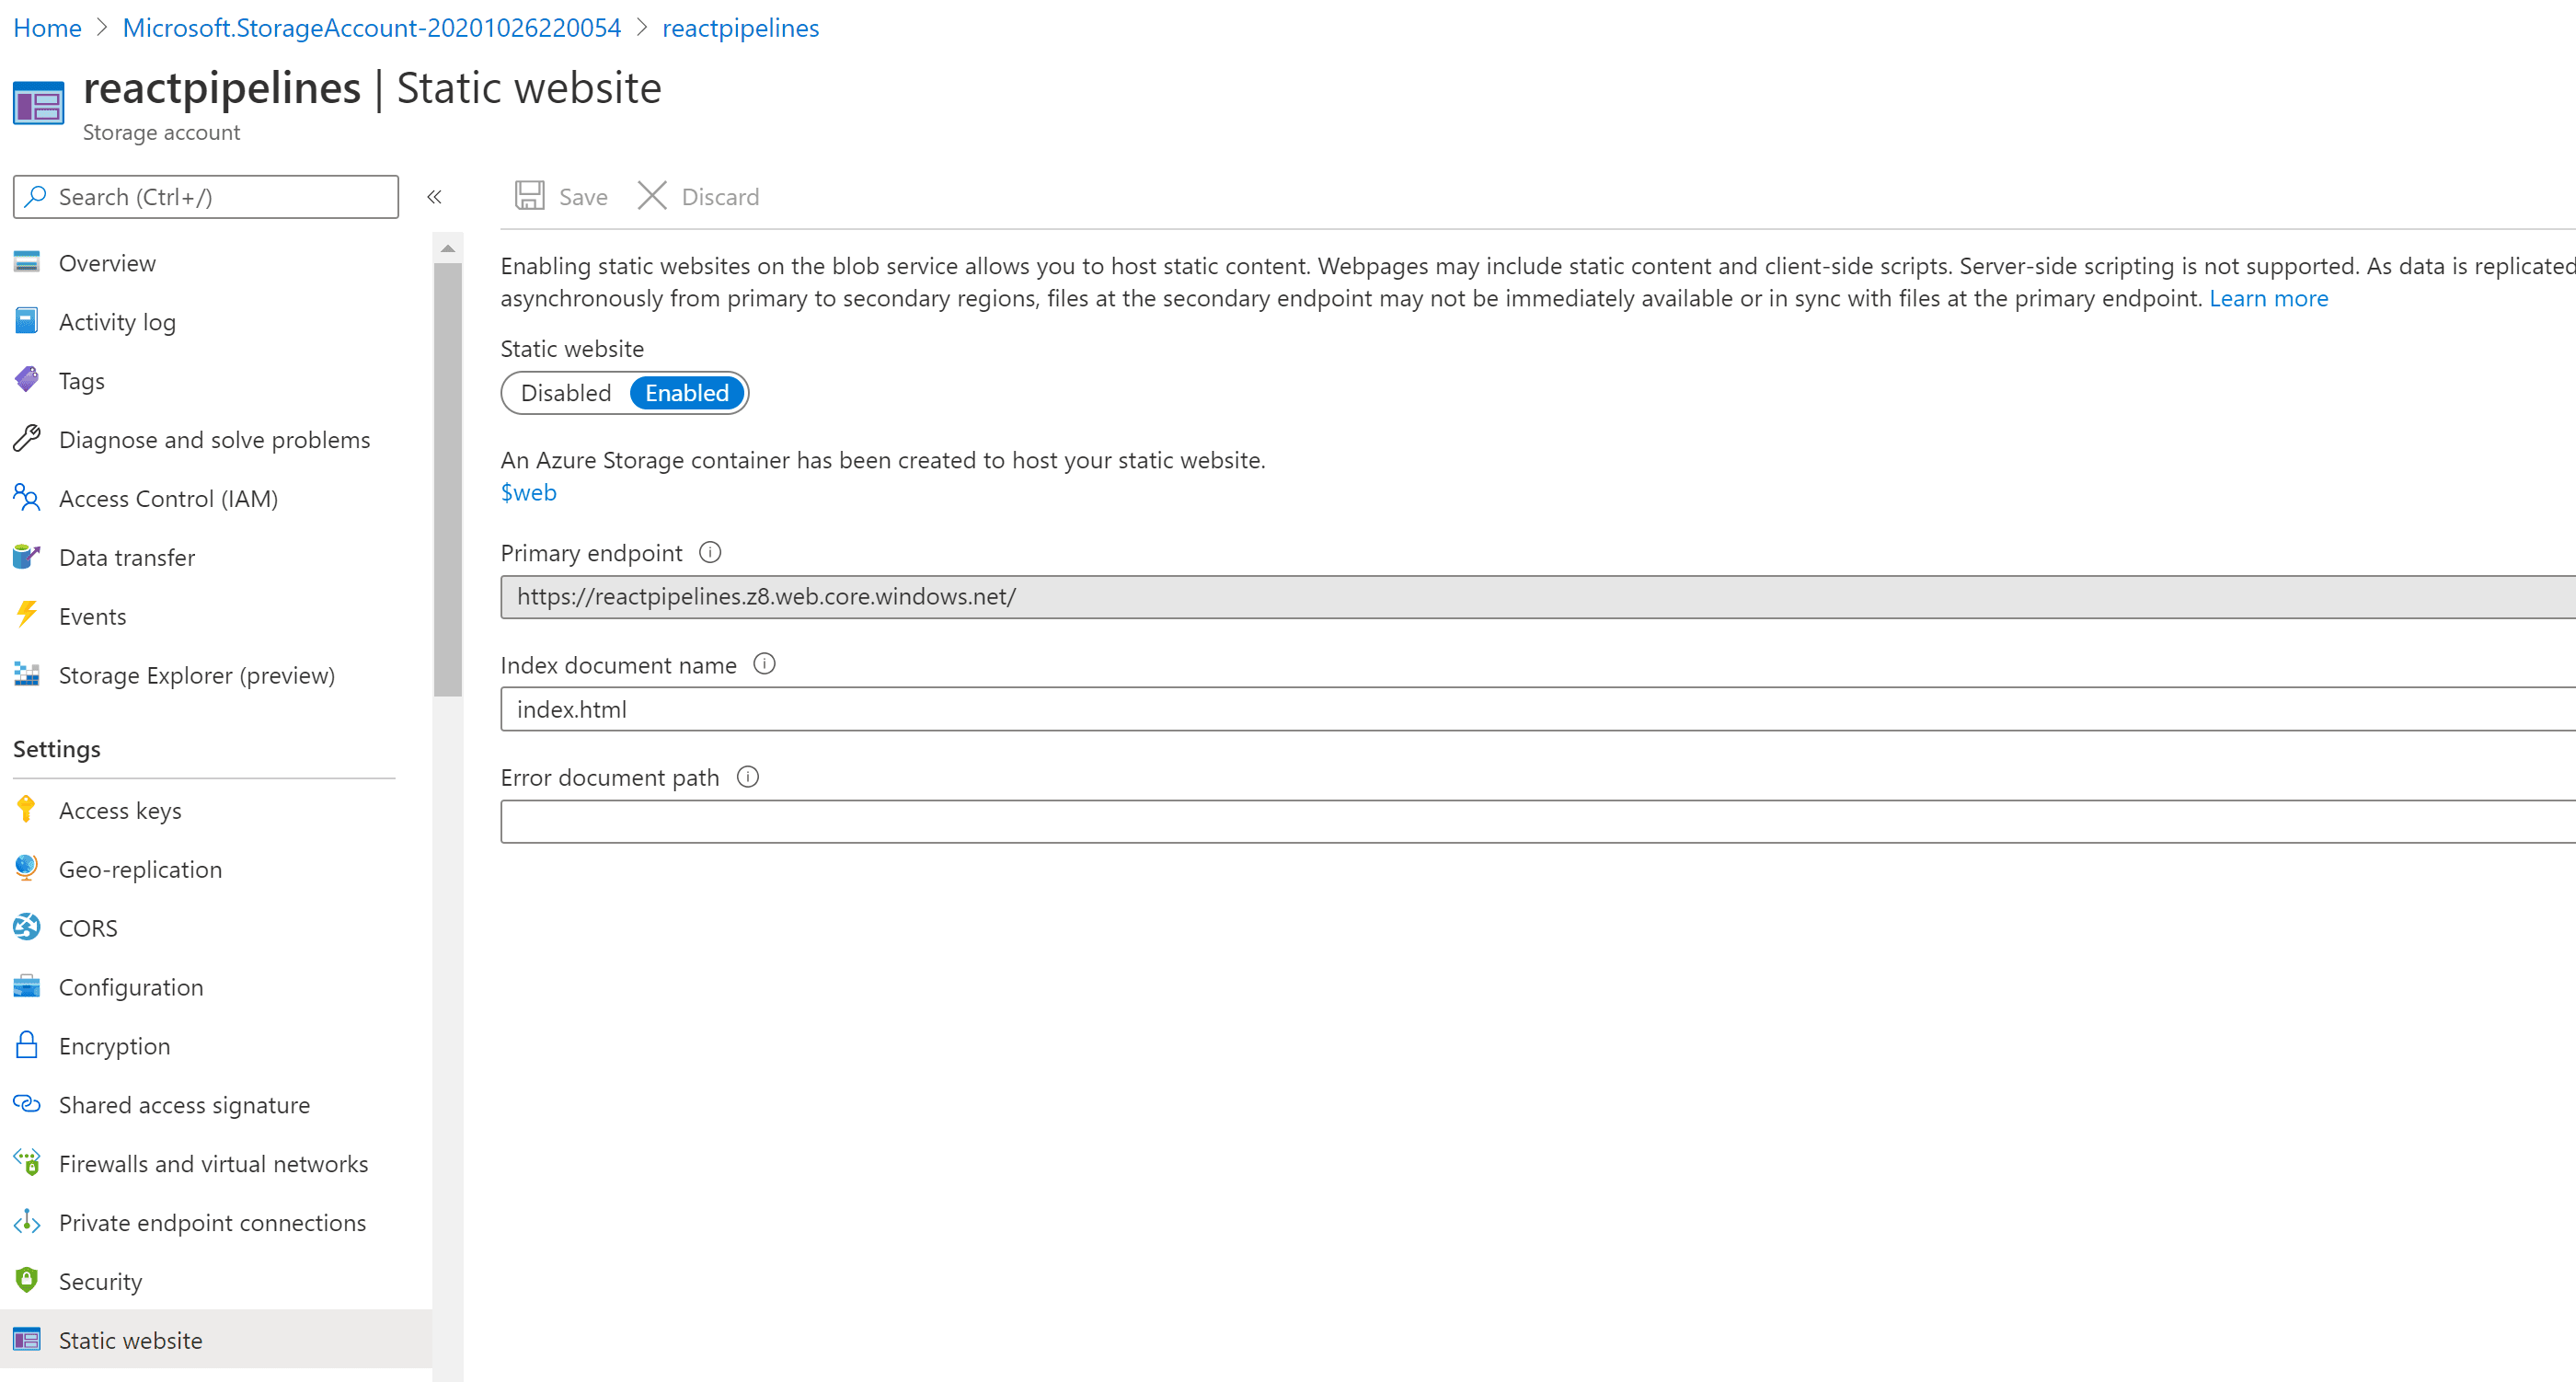The image size is (2576, 1382).
Task: Collapse the sidebar using double chevron
Action: tap(434, 197)
